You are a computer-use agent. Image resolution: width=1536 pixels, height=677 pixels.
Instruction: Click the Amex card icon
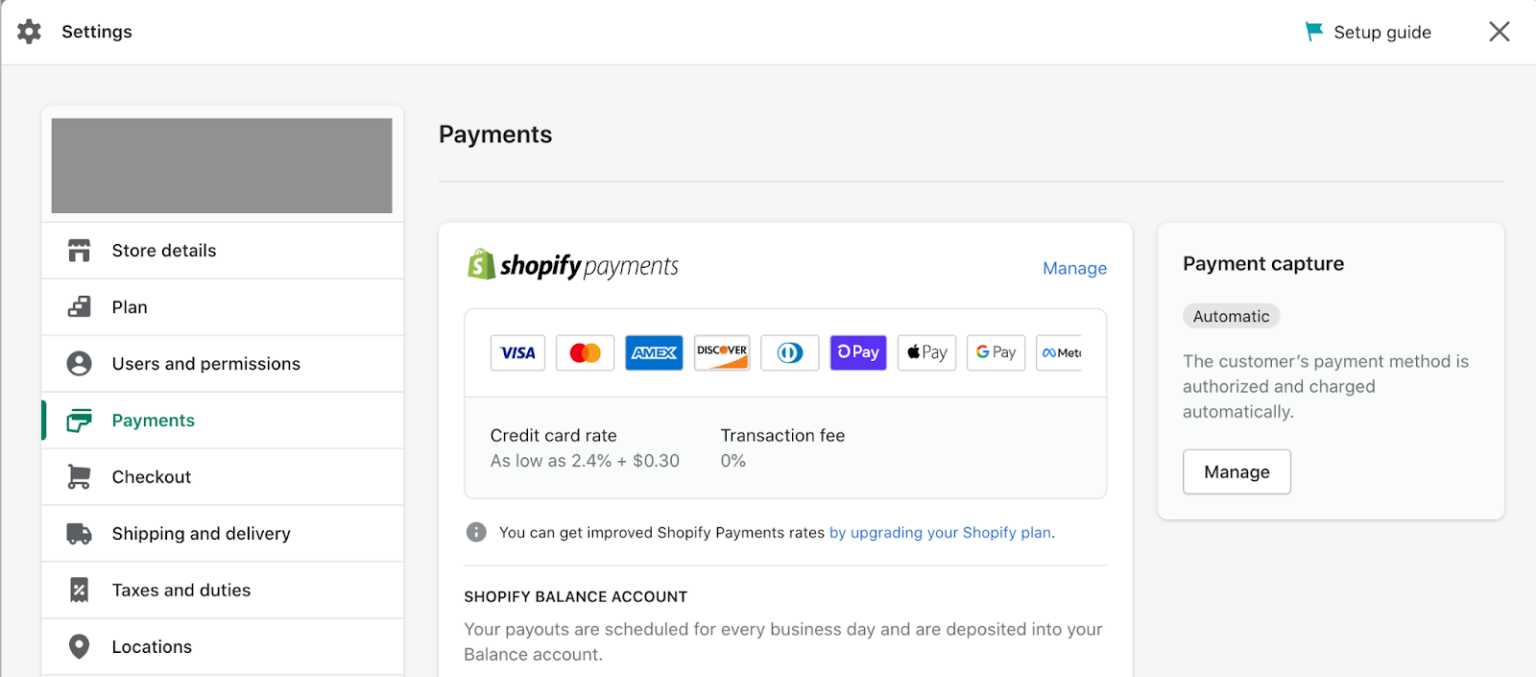coord(654,352)
